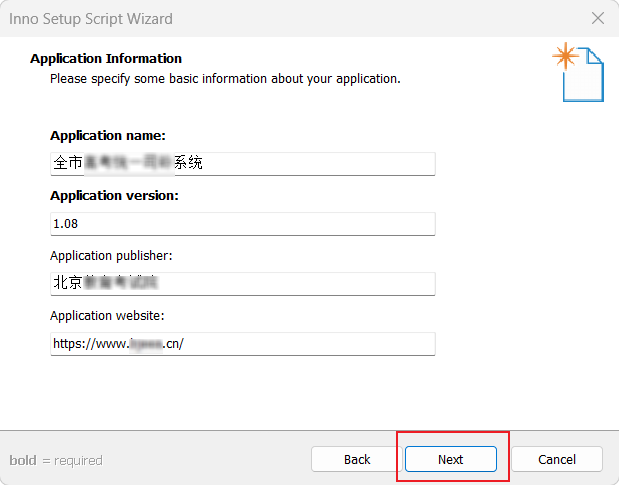The image size is (619, 485).
Task: Click the orange starburst on wizard icon
Action: click(565, 56)
